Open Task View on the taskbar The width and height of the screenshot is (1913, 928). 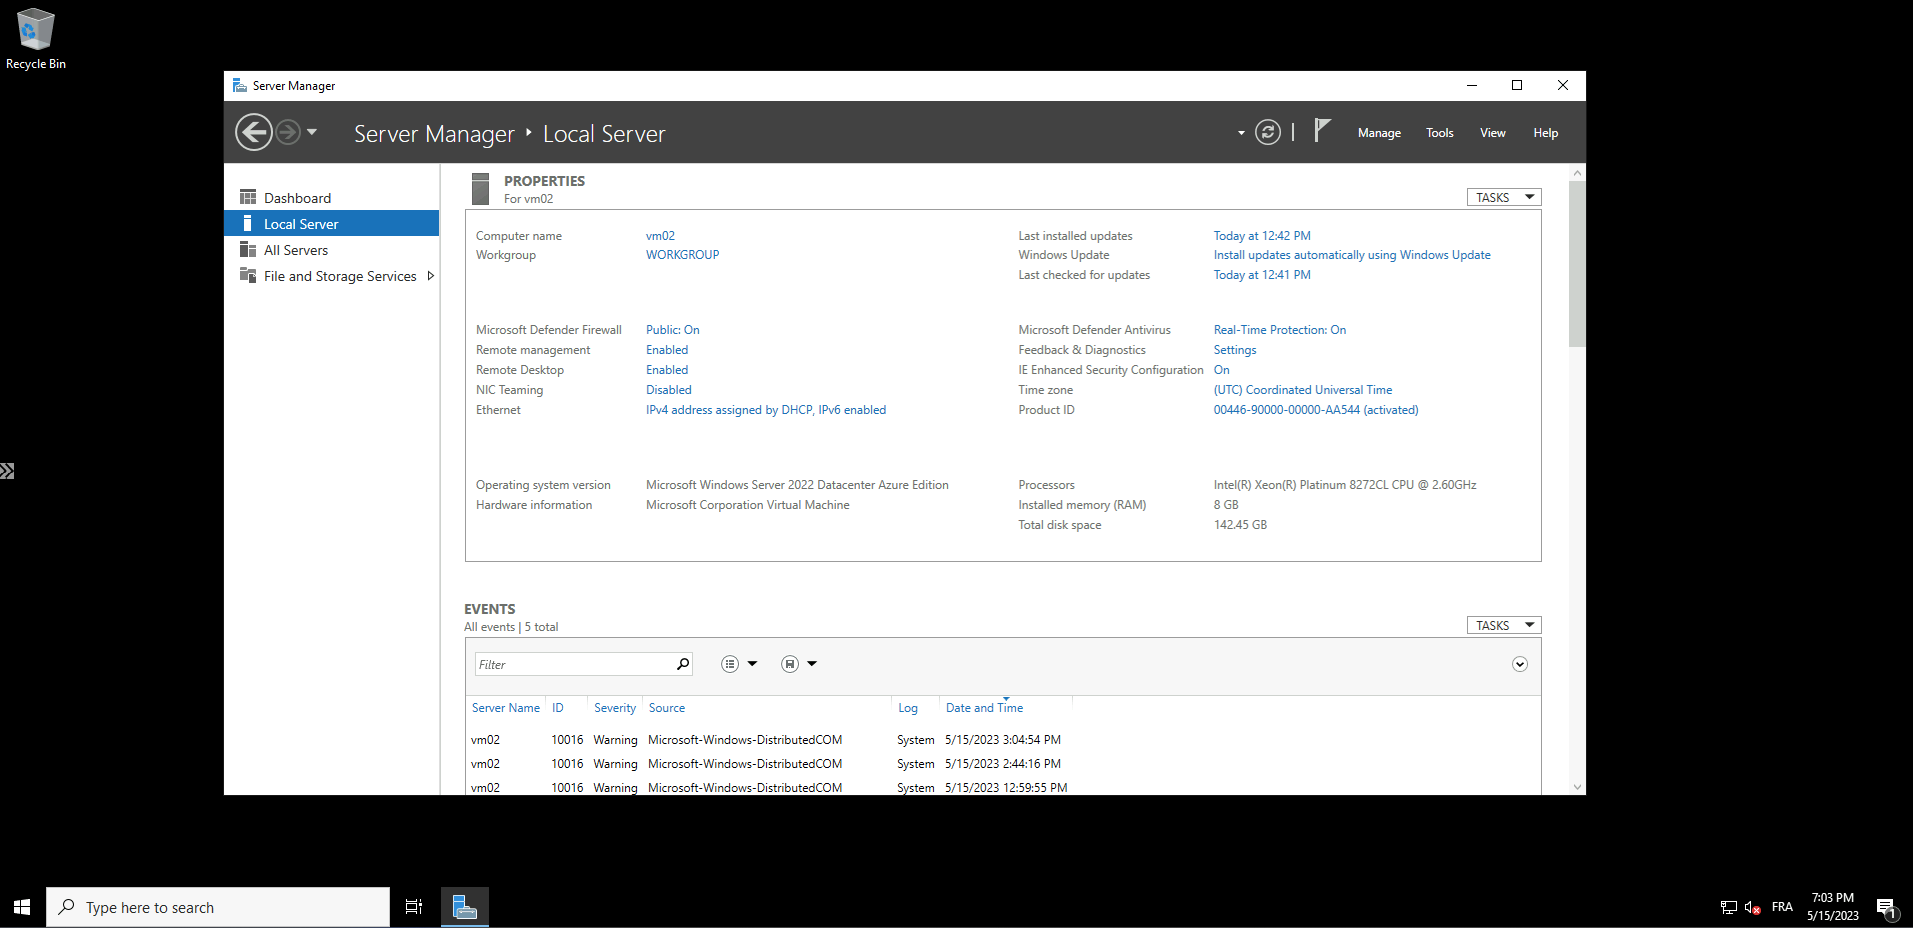point(414,907)
